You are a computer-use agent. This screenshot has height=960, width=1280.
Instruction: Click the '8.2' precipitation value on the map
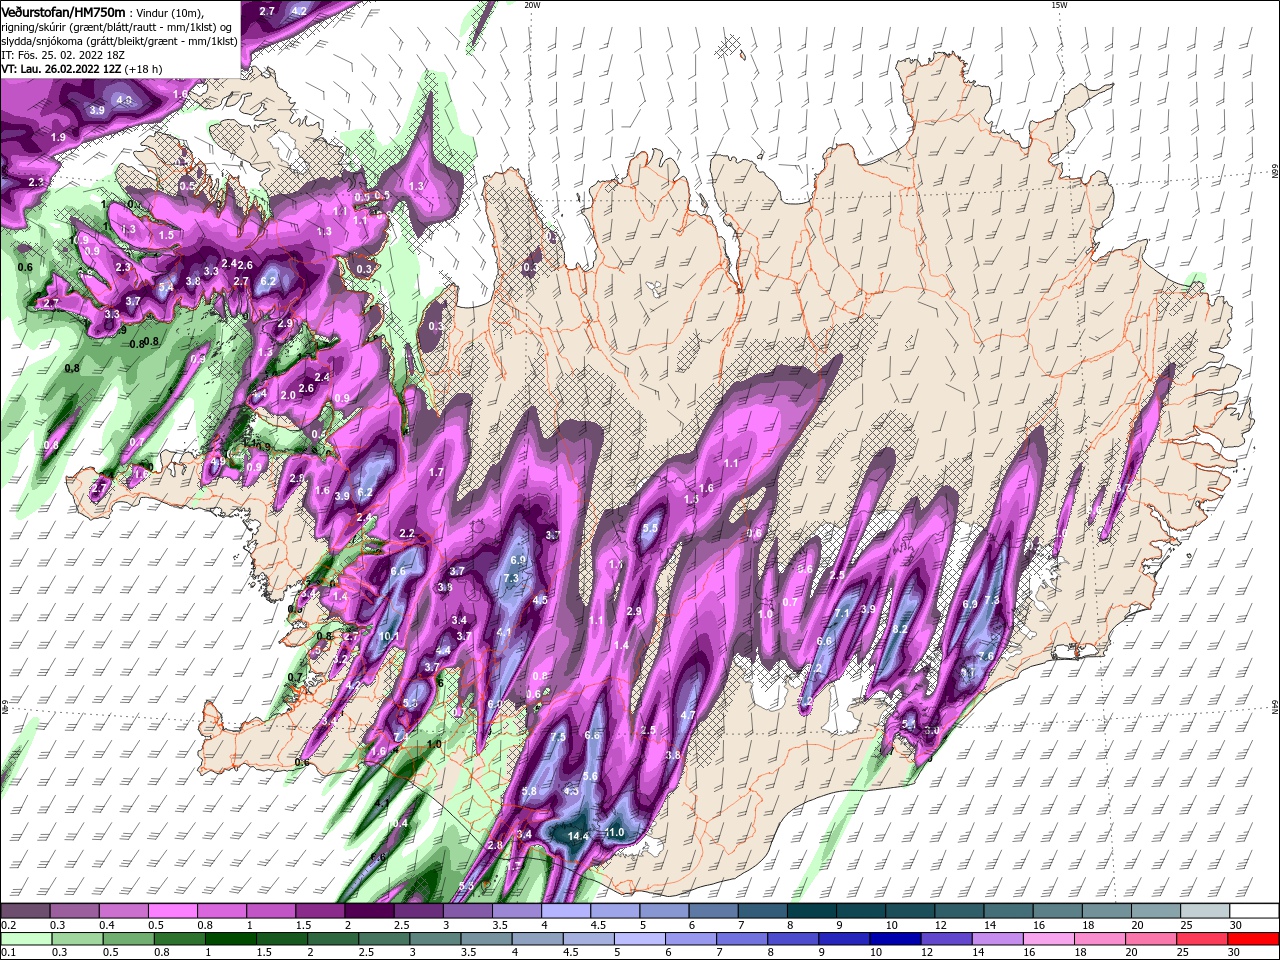point(899,629)
